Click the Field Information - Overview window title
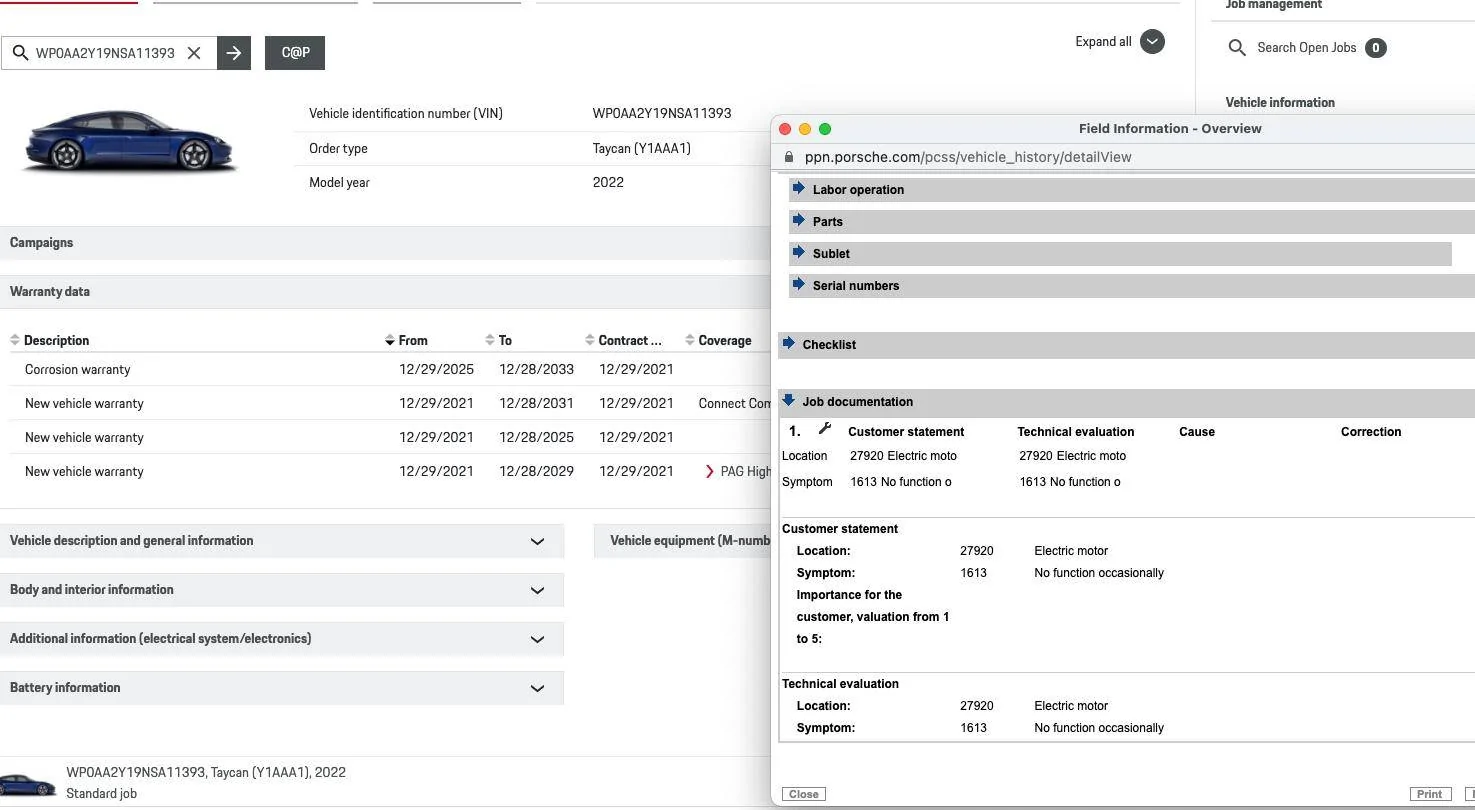1475x810 pixels. pyautogui.click(x=1170, y=129)
